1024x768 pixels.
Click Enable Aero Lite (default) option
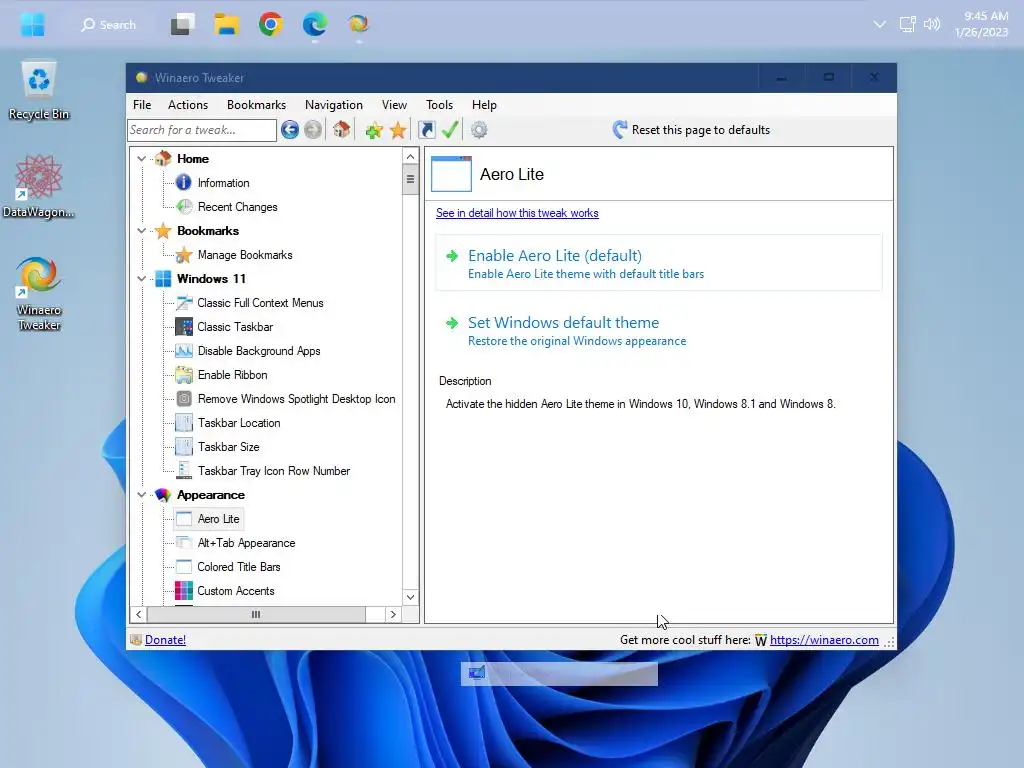(x=659, y=263)
